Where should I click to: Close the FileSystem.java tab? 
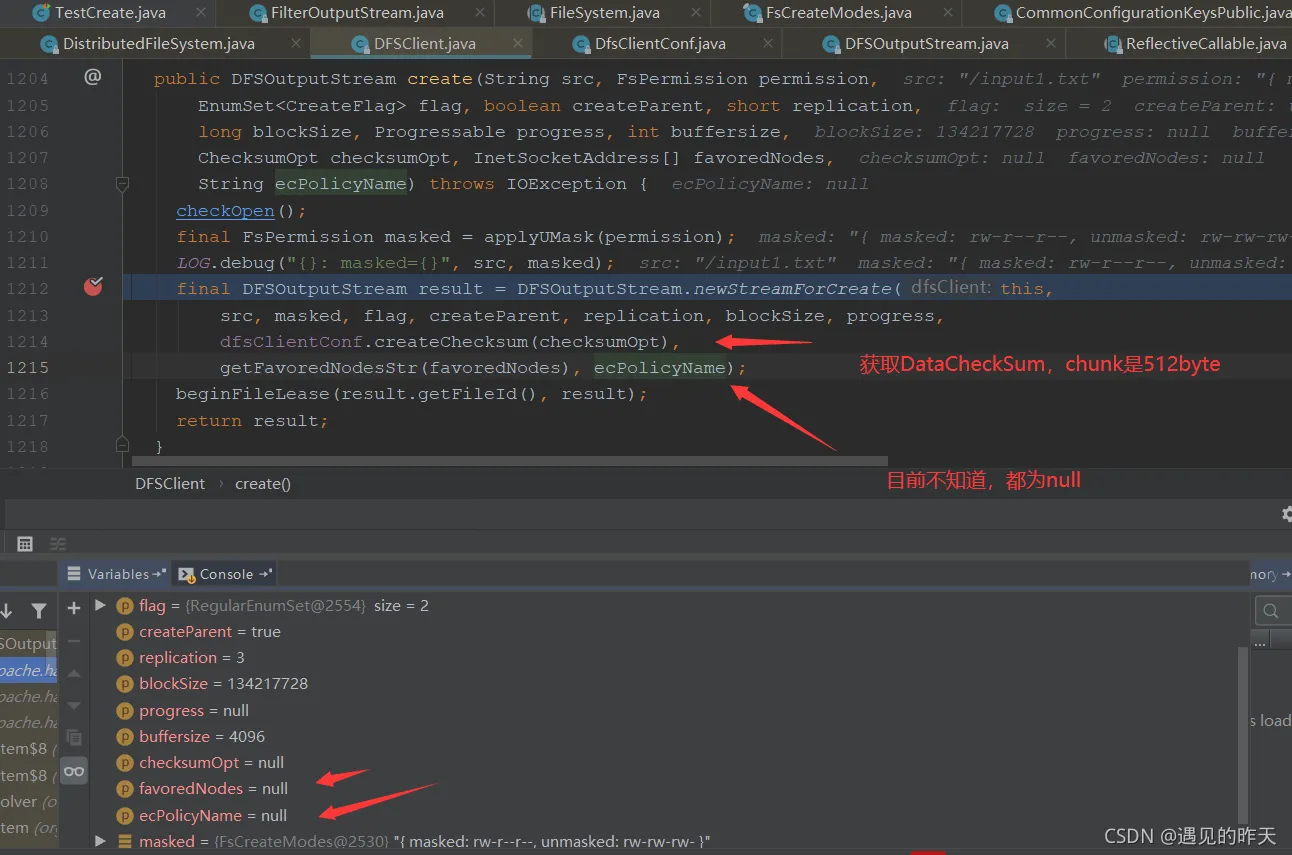[x=694, y=13]
